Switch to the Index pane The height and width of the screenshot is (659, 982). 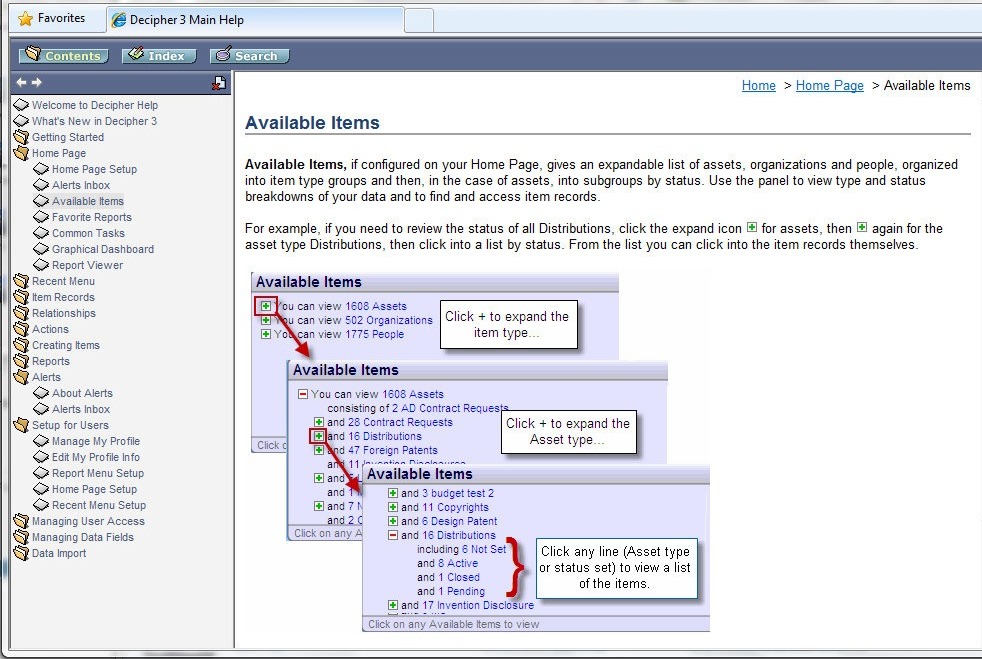[x=159, y=55]
